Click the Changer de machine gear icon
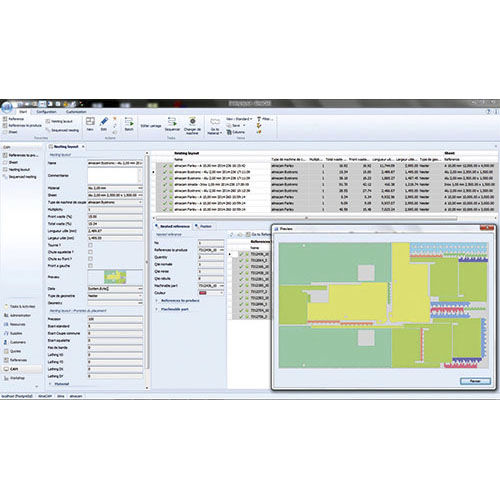This screenshot has height=500, width=500. [x=192, y=121]
